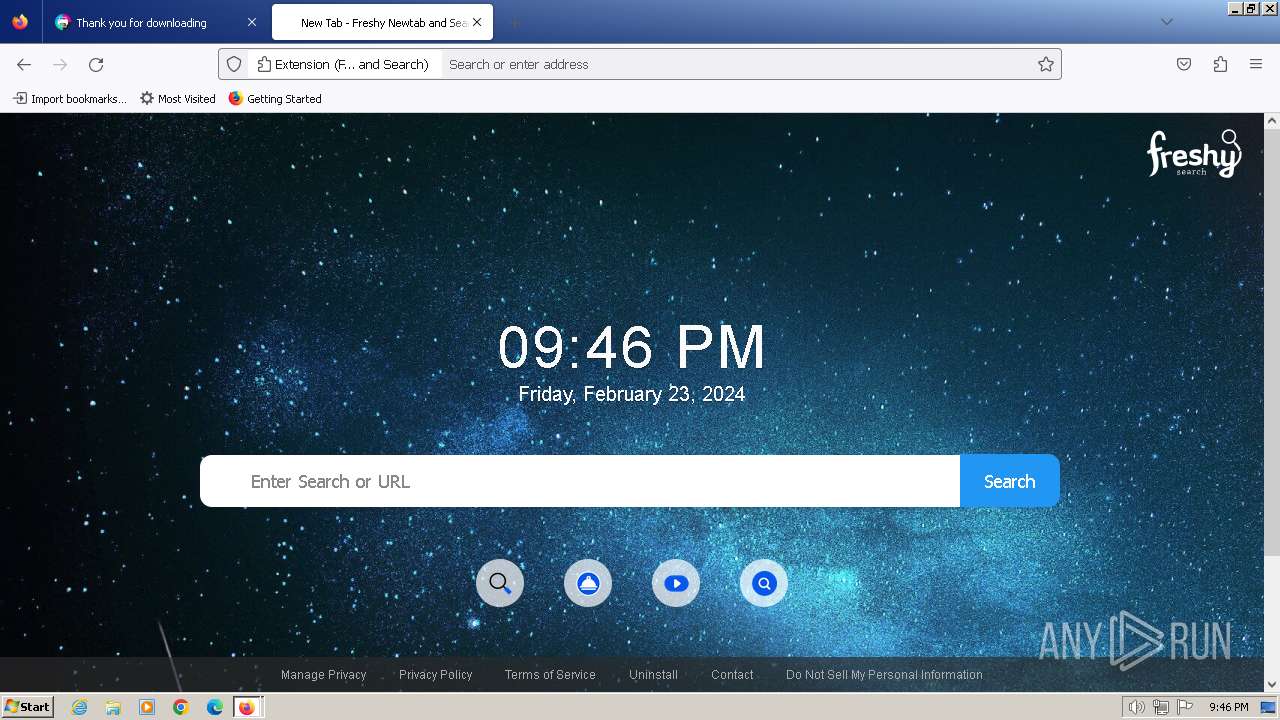Open the Privacy Policy link
Image resolution: width=1280 pixels, height=720 pixels.
click(x=436, y=675)
